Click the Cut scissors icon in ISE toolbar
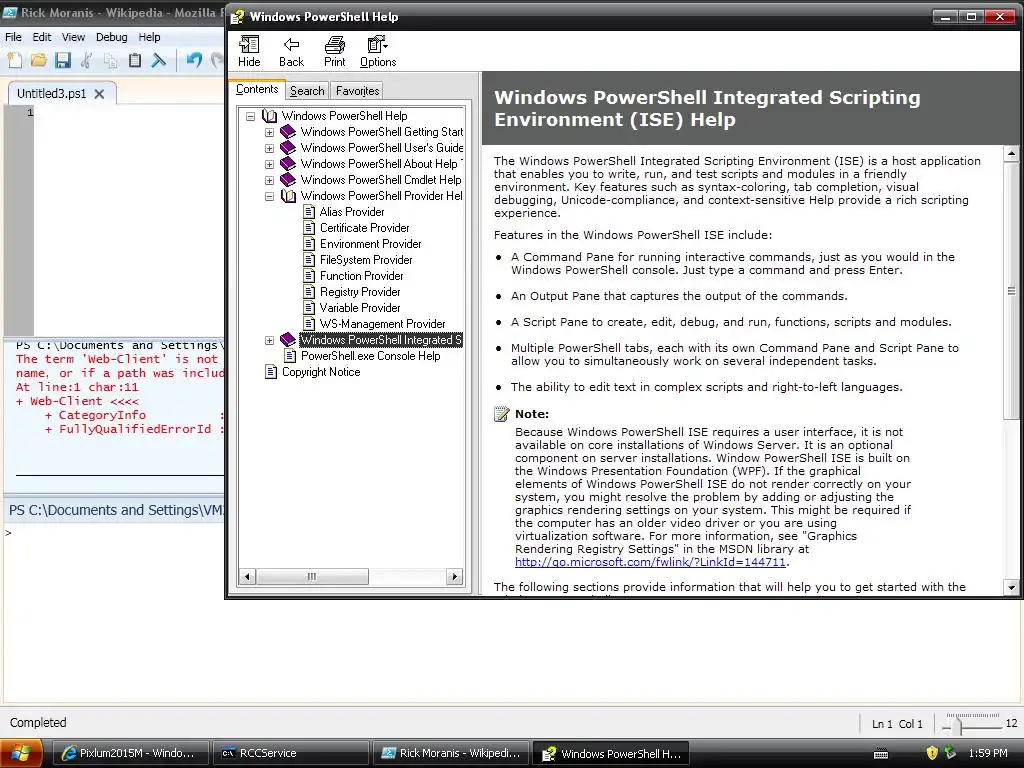 tap(86, 61)
